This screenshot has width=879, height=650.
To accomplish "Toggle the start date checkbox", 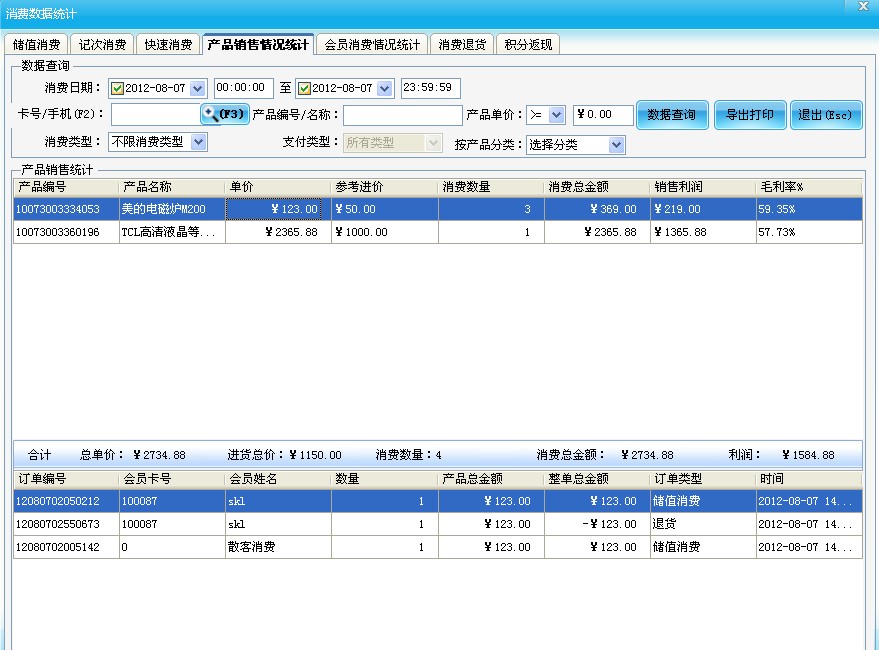I will click(118, 88).
